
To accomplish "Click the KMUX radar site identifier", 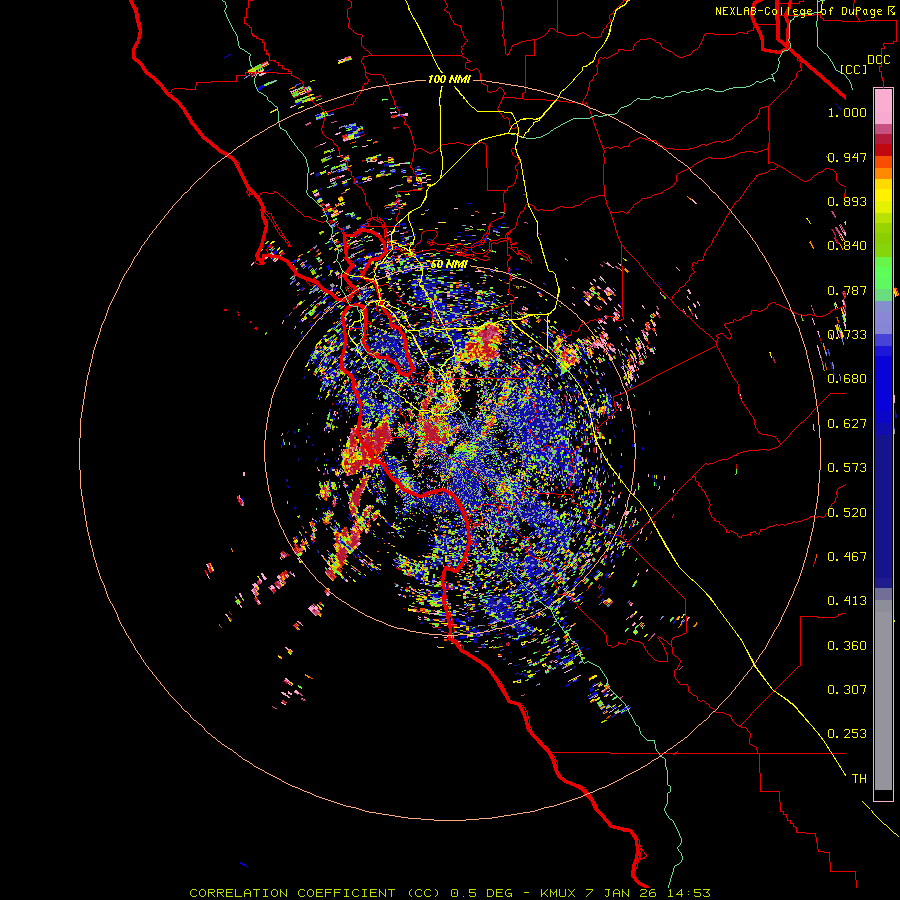I will tap(560, 893).
